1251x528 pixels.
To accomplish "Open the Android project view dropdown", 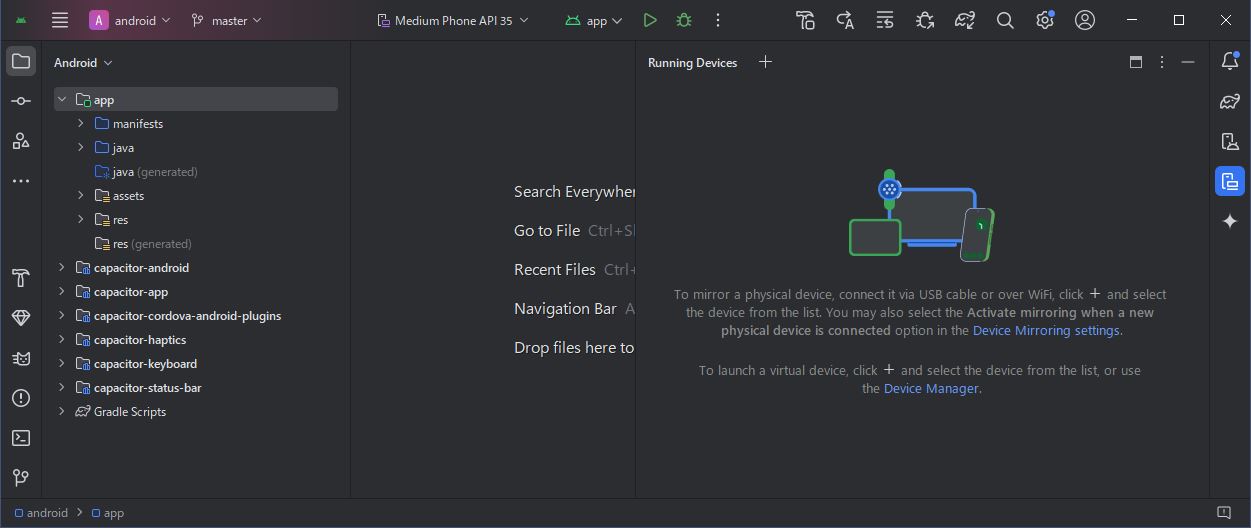I will pyautogui.click(x=83, y=62).
